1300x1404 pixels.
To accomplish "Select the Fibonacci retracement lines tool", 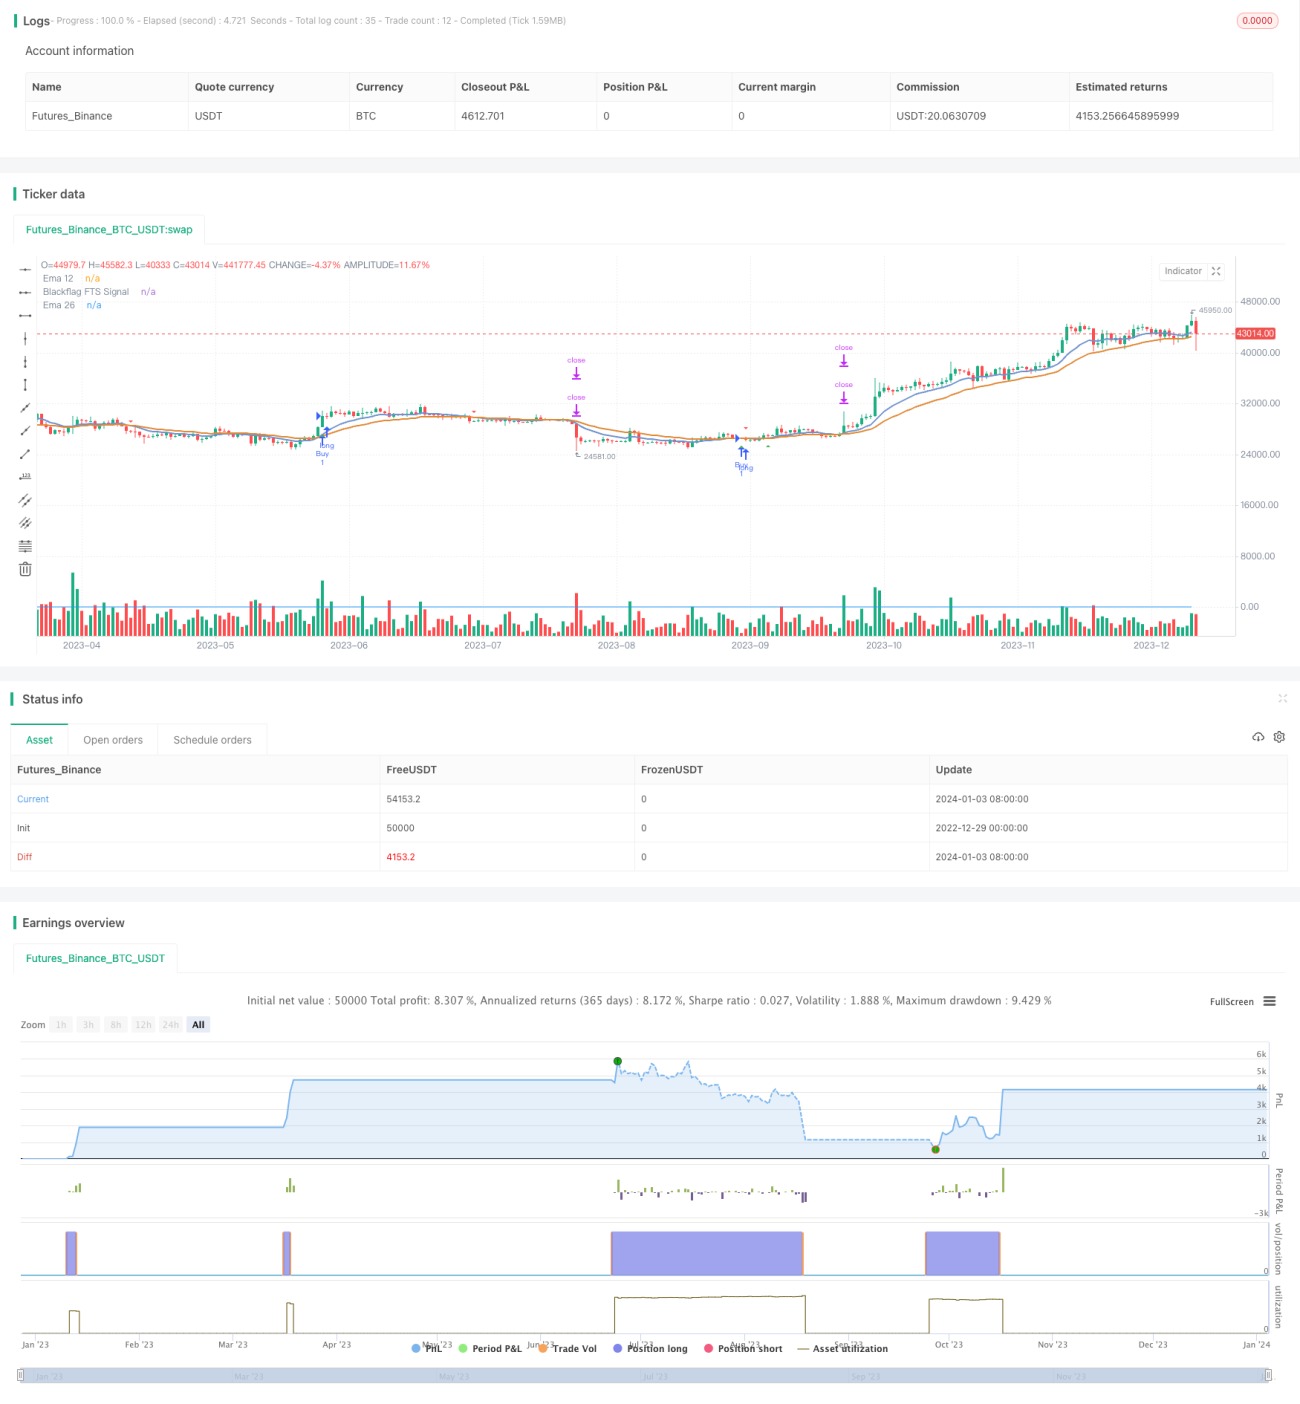I will coord(25,546).
